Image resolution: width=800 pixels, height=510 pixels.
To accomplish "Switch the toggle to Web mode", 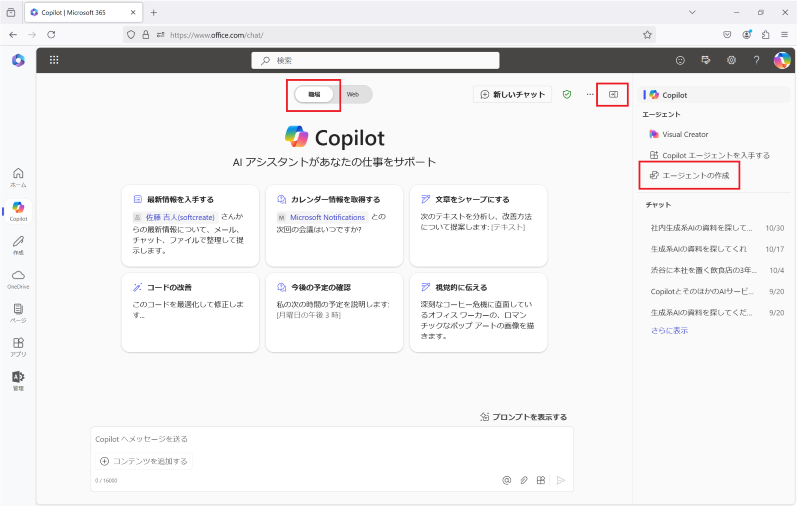I will pos(353,94).
